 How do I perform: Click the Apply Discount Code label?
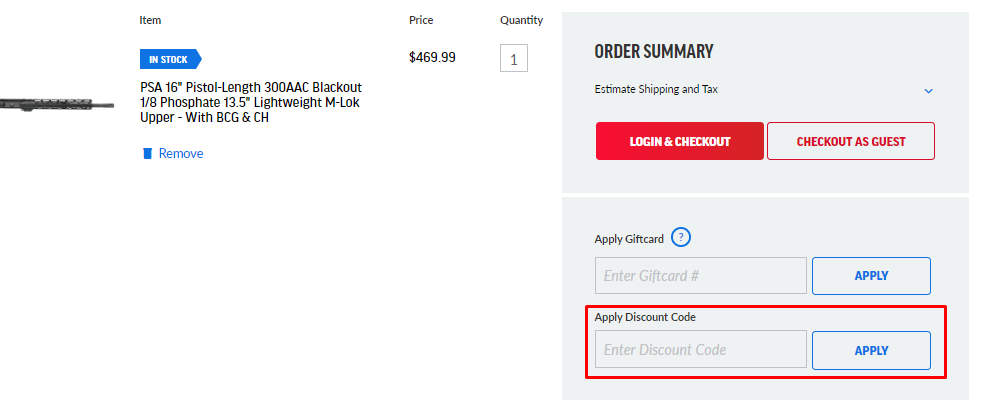pyautogui.click(x=645, y=317)
